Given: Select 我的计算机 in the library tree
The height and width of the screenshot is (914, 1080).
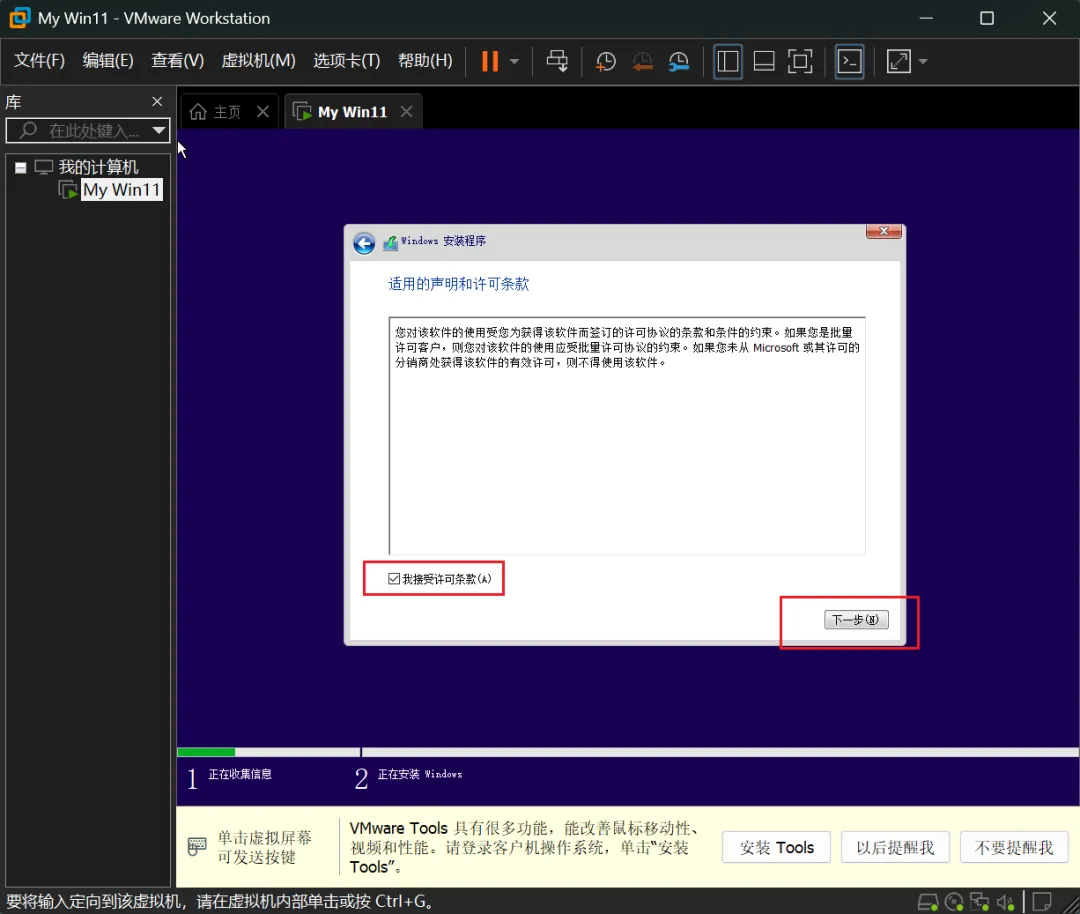Looking at the screenshot, I should point(98,167).
